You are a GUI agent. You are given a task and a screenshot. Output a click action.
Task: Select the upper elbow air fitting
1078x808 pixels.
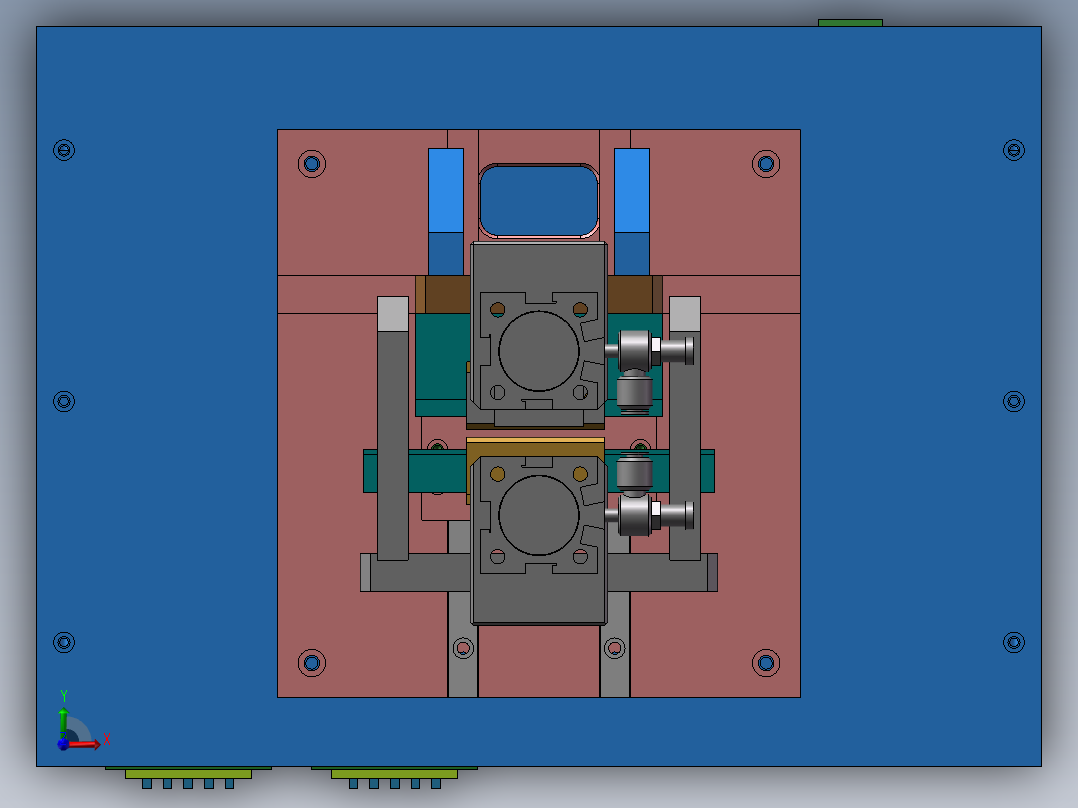coord(648,371)
